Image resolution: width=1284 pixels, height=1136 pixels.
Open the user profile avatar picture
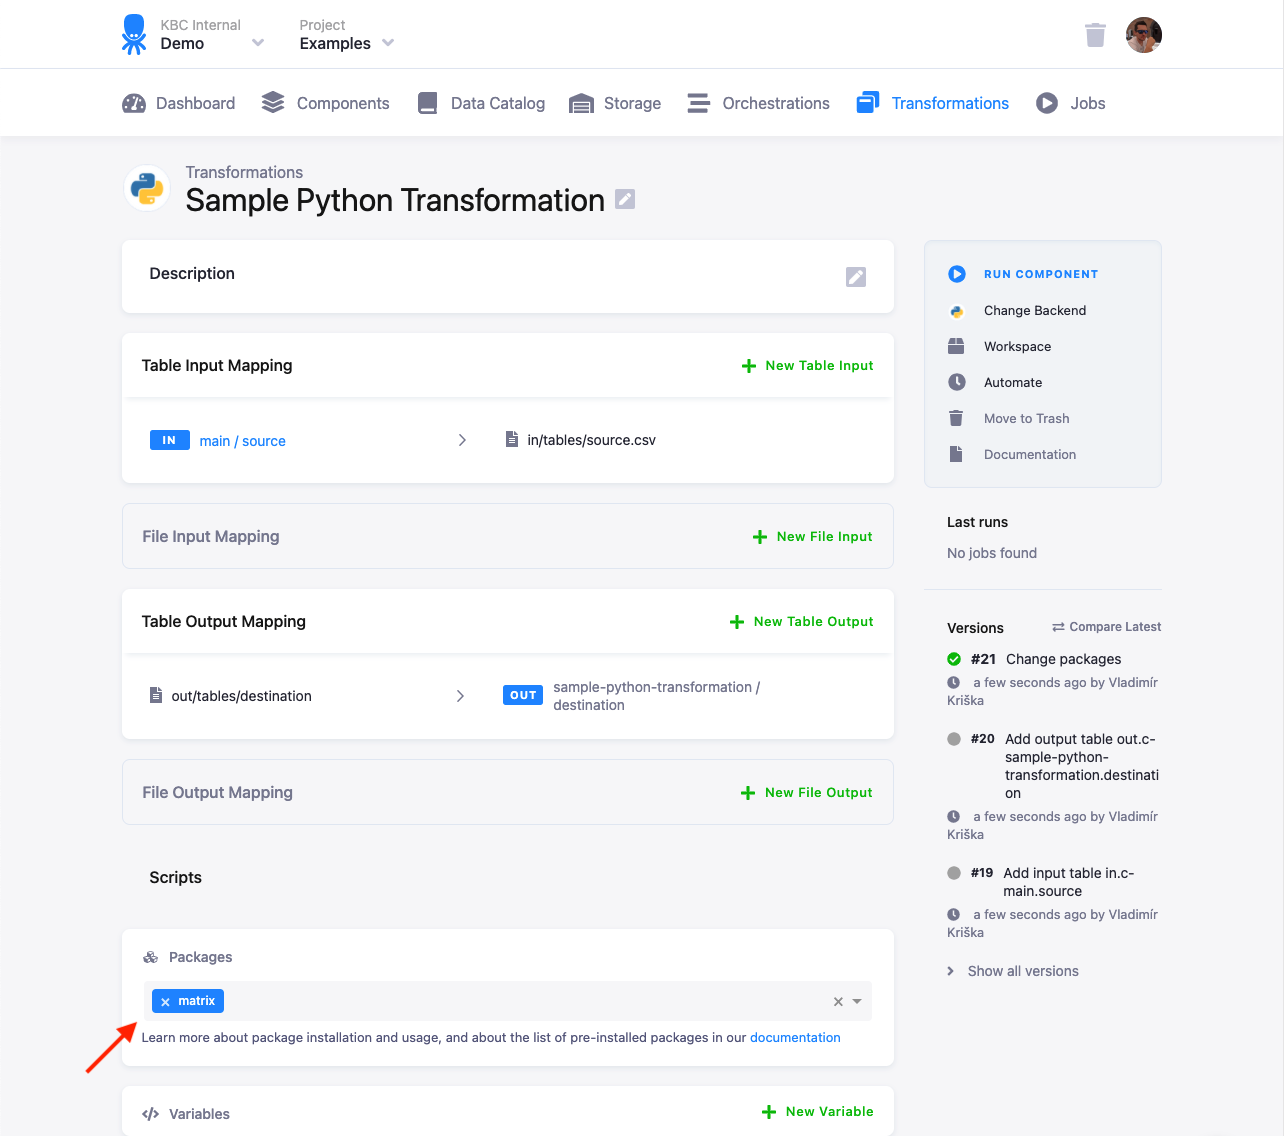pyautogui.click(x=1143, y=34)
